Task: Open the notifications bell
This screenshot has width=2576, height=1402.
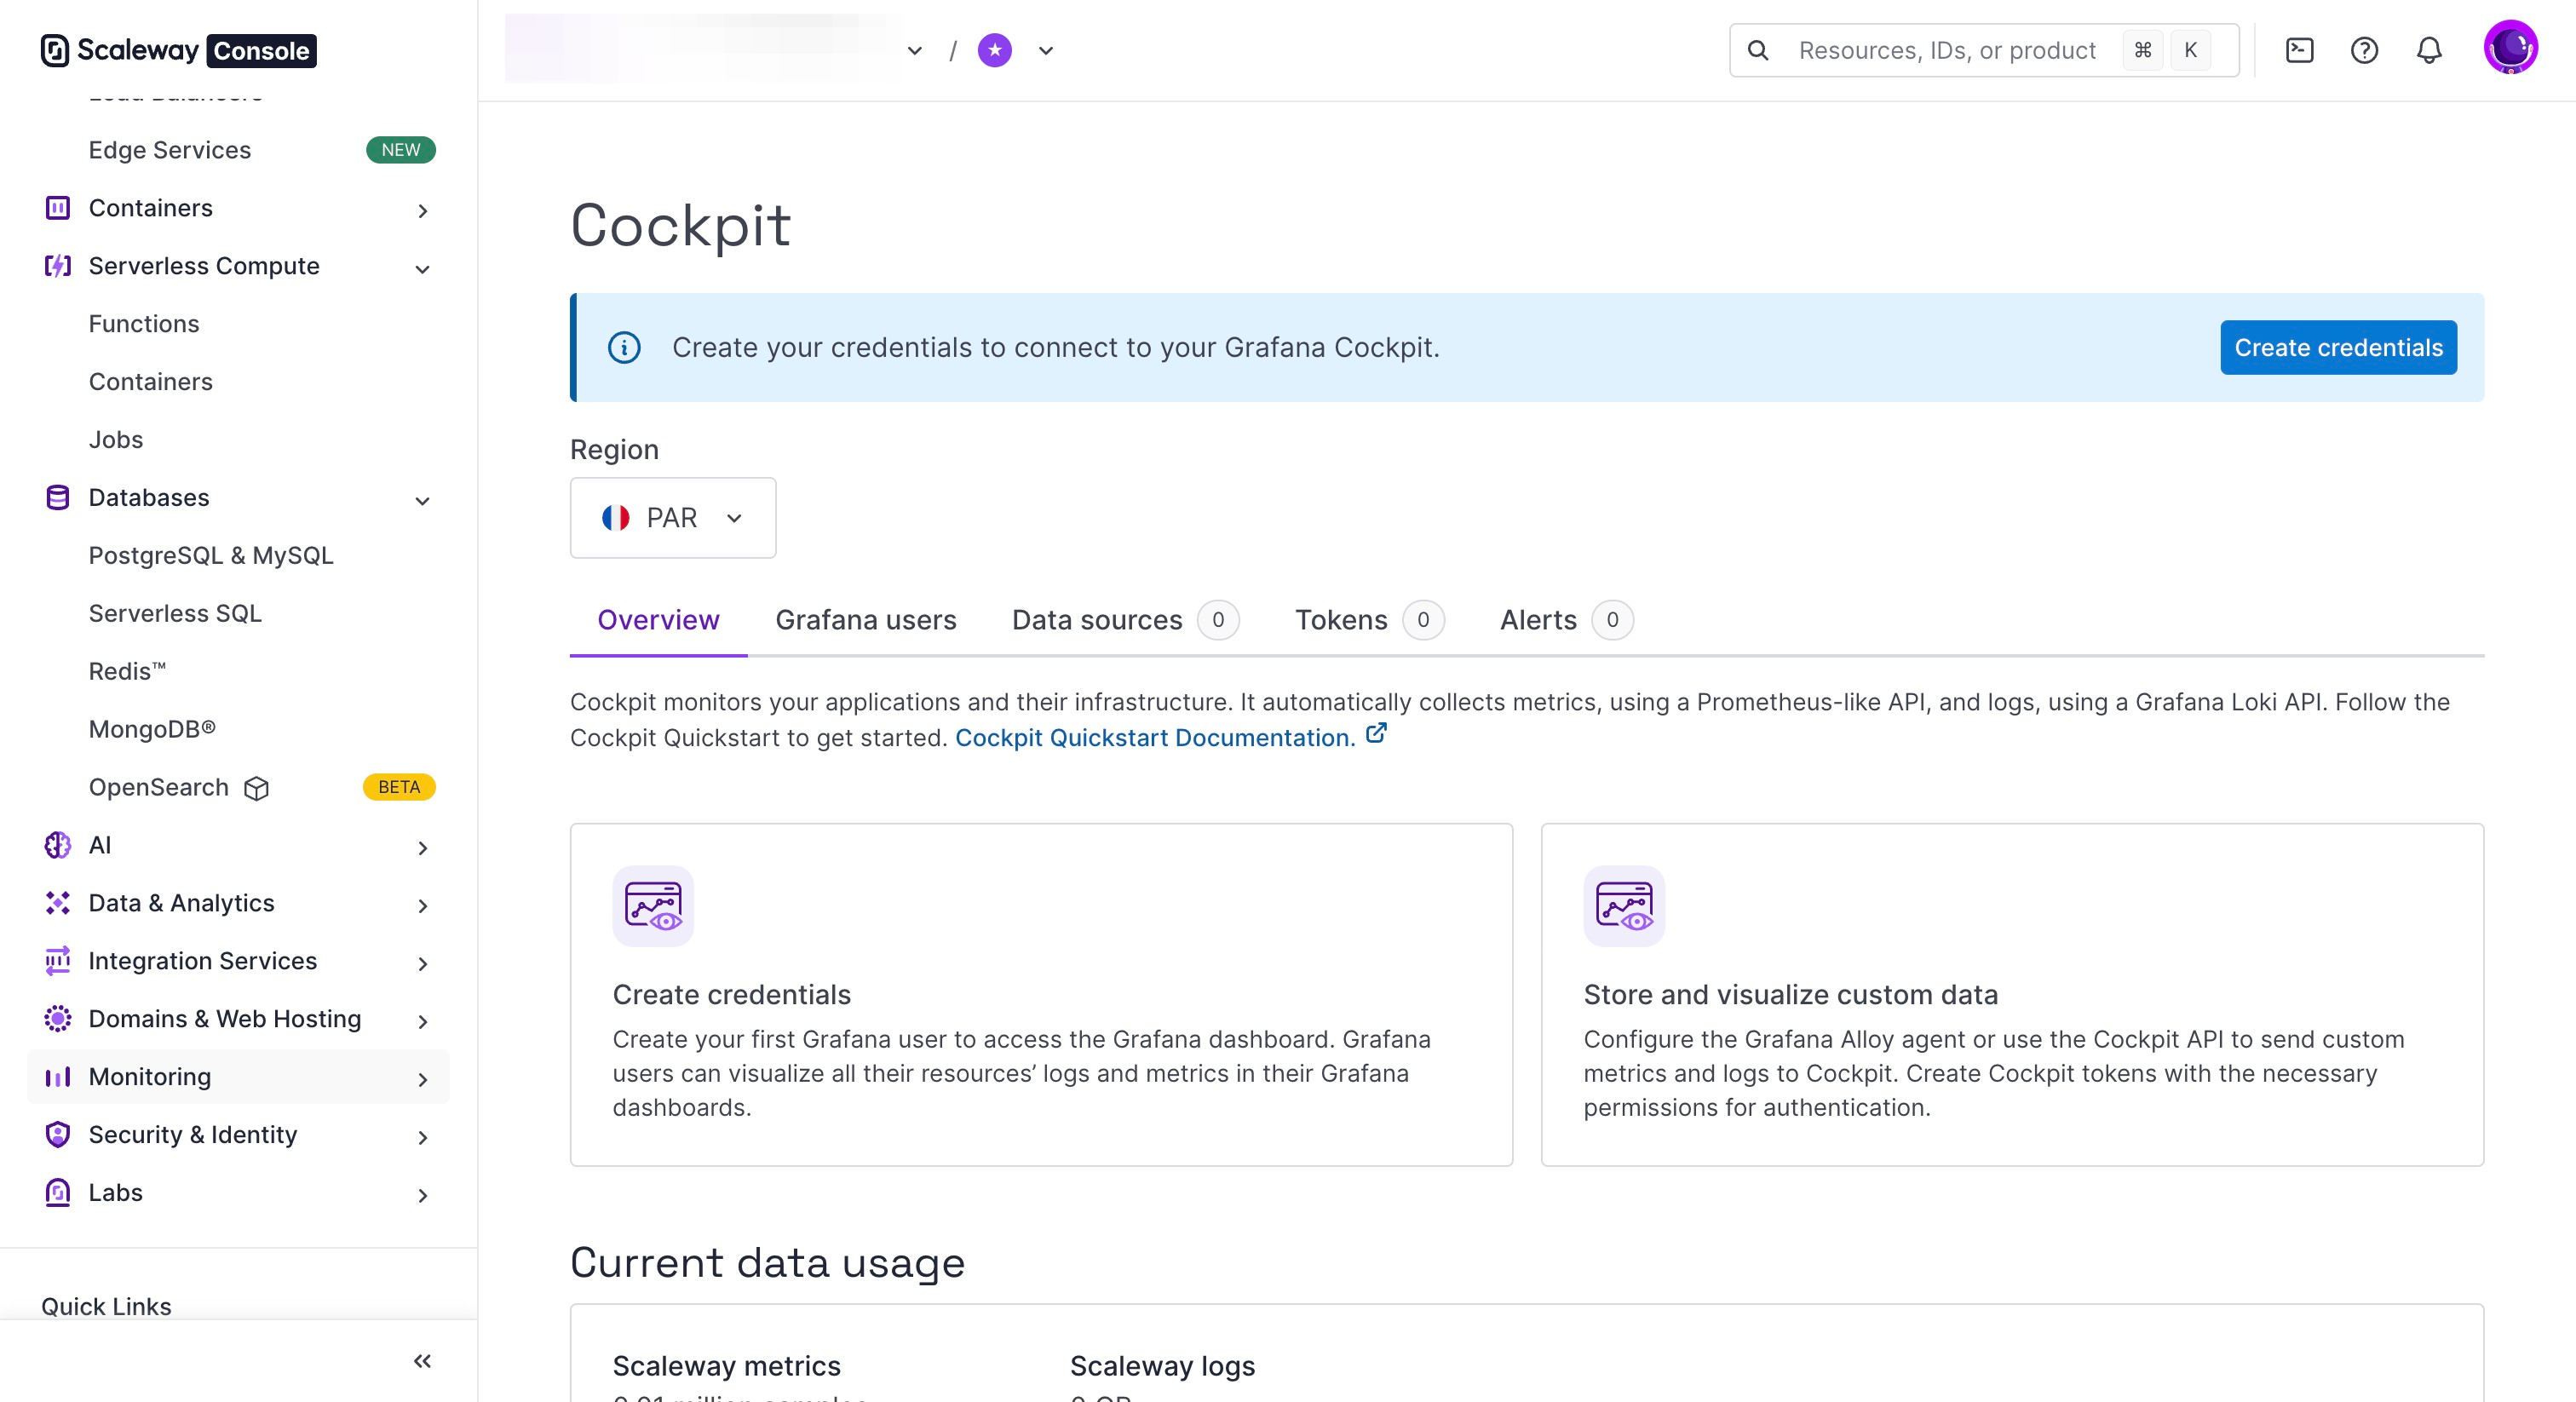Action: pyautogui.click(x=2429, y=50)
